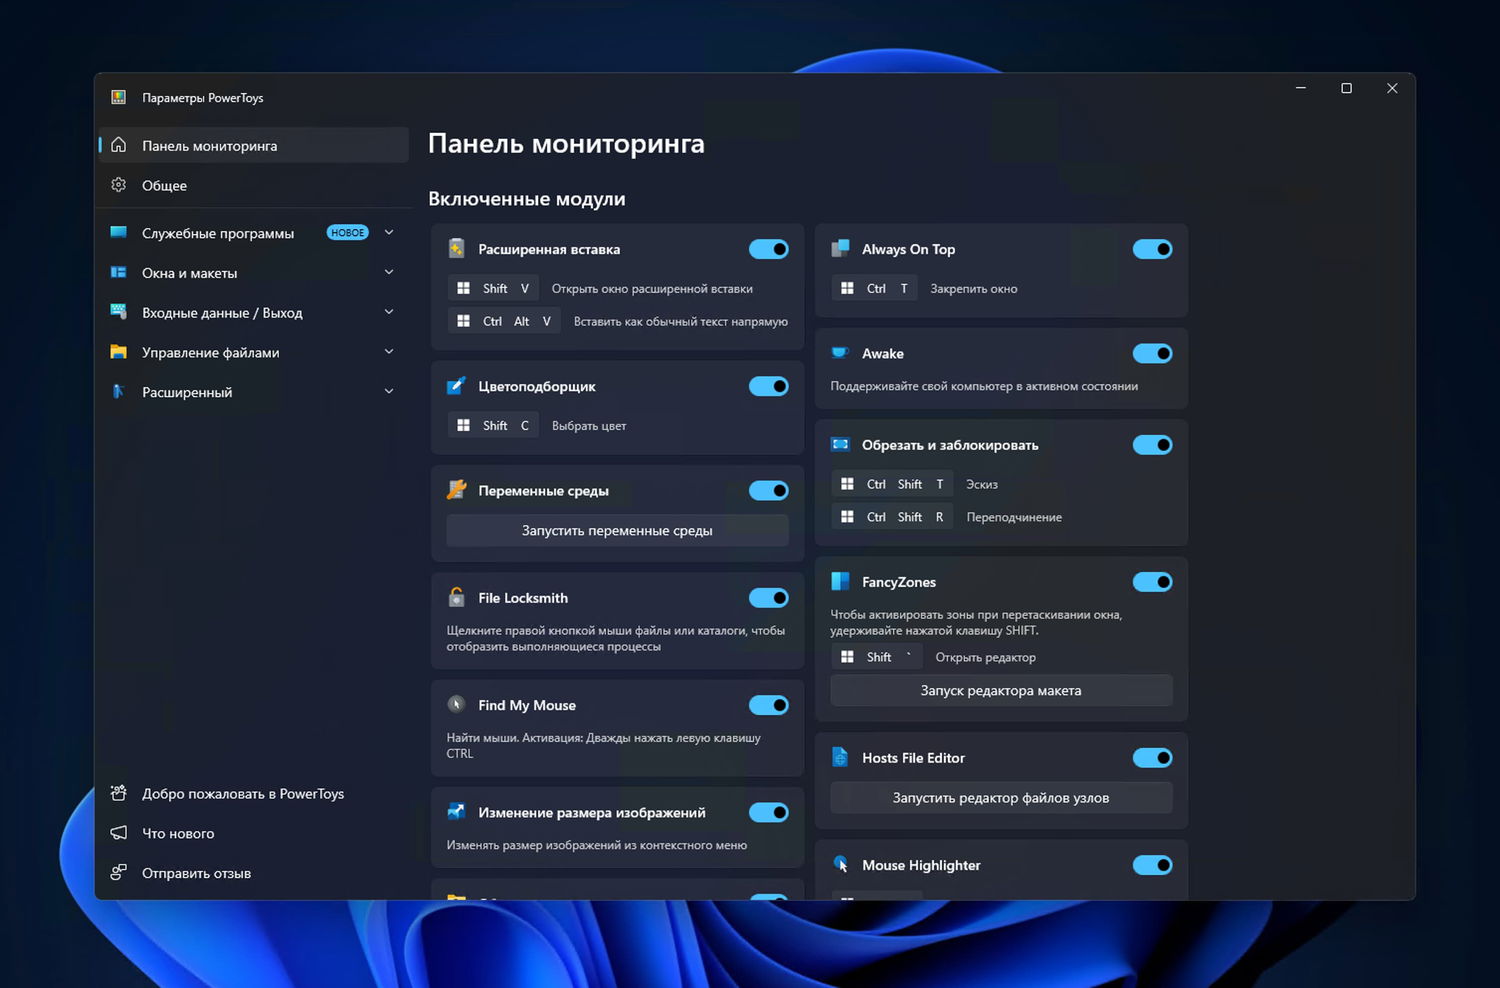The height and width of the screenshot is (988, 1500).
Task: Disable the Find My Mouse toggle
Action: tap(769, 705)
